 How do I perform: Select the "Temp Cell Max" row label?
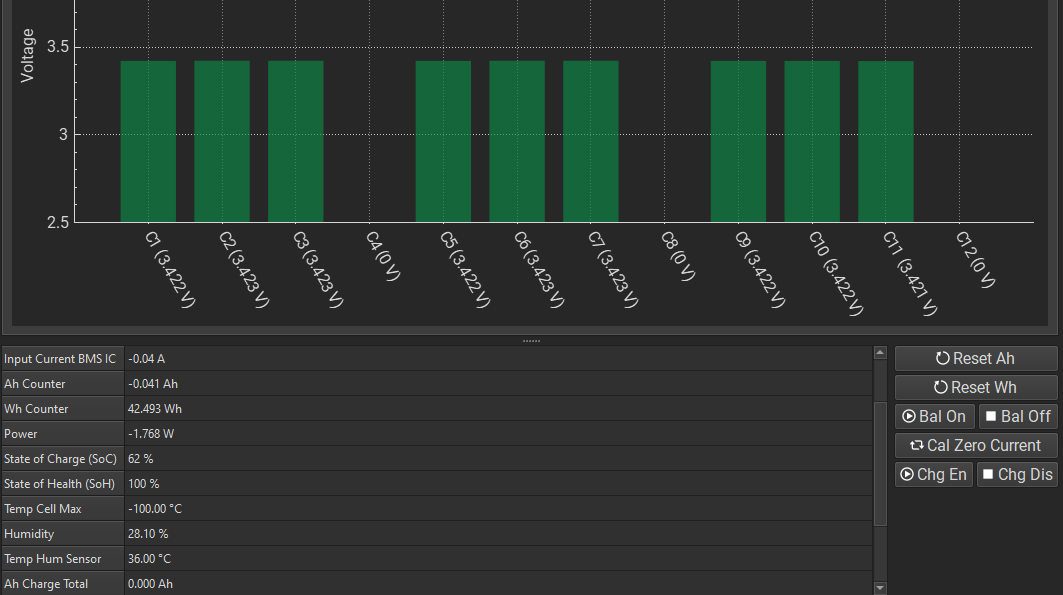click(43, 510)
